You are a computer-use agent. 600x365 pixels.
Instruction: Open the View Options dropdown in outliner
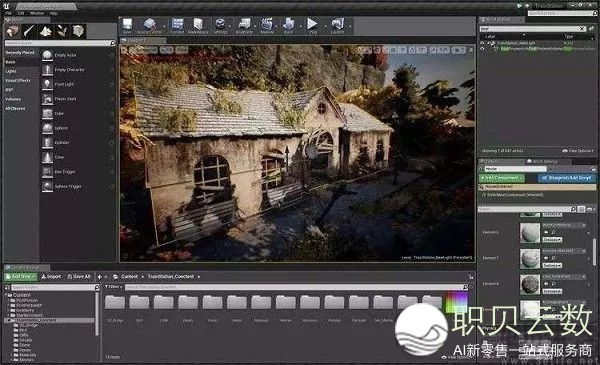578,151
